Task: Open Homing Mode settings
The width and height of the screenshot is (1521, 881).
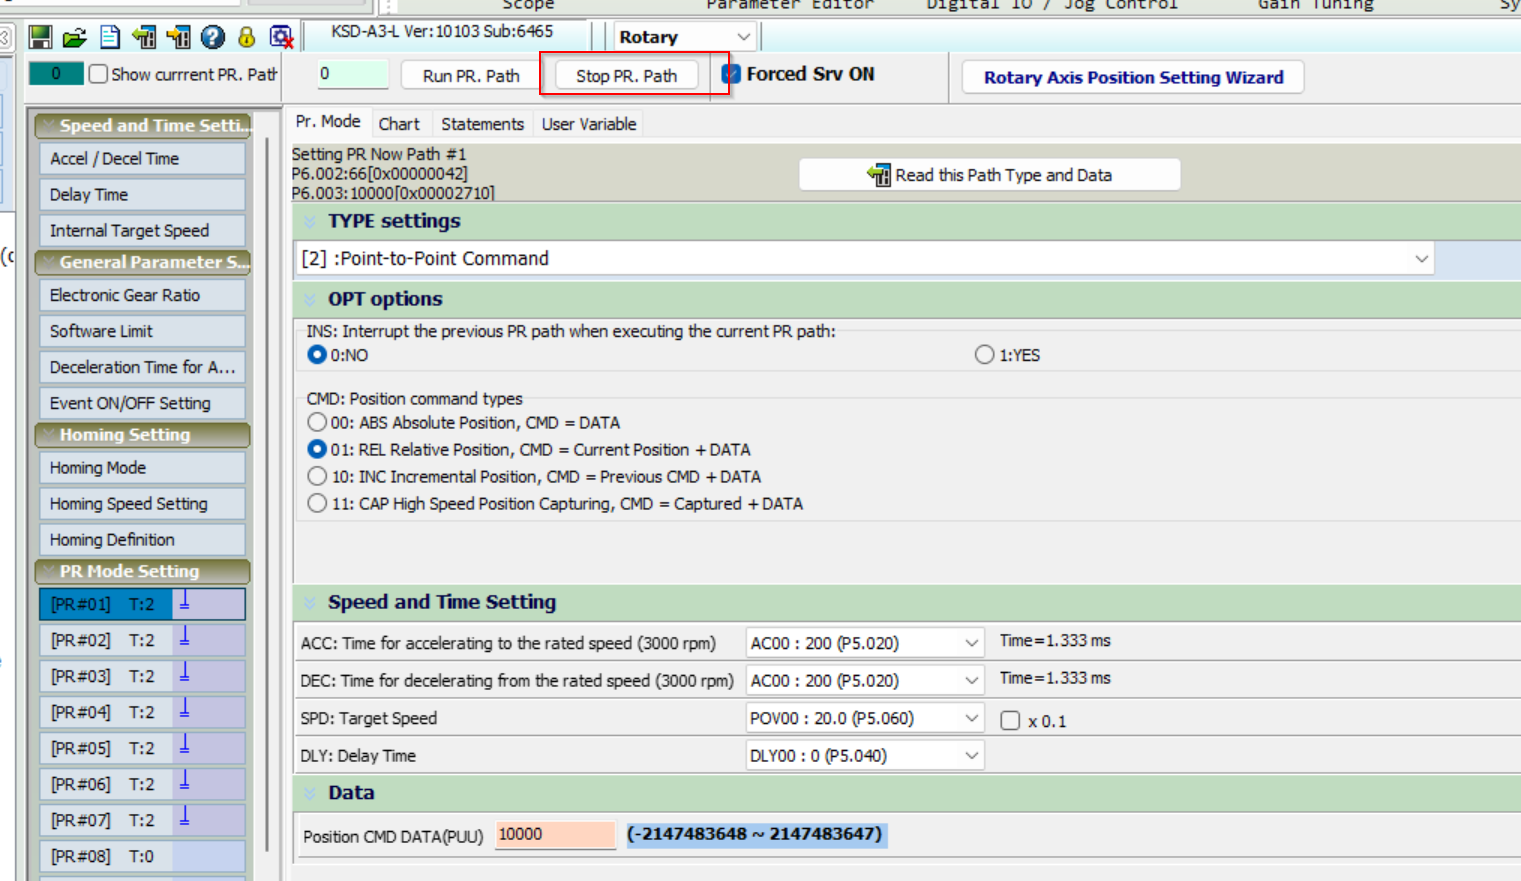Action: click(x=142, y=467)
